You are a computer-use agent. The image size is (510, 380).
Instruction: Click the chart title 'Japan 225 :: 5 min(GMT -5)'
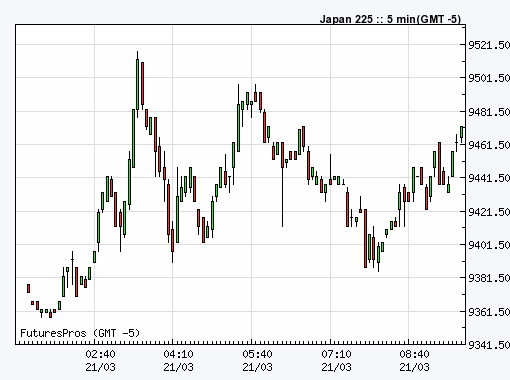390,19
